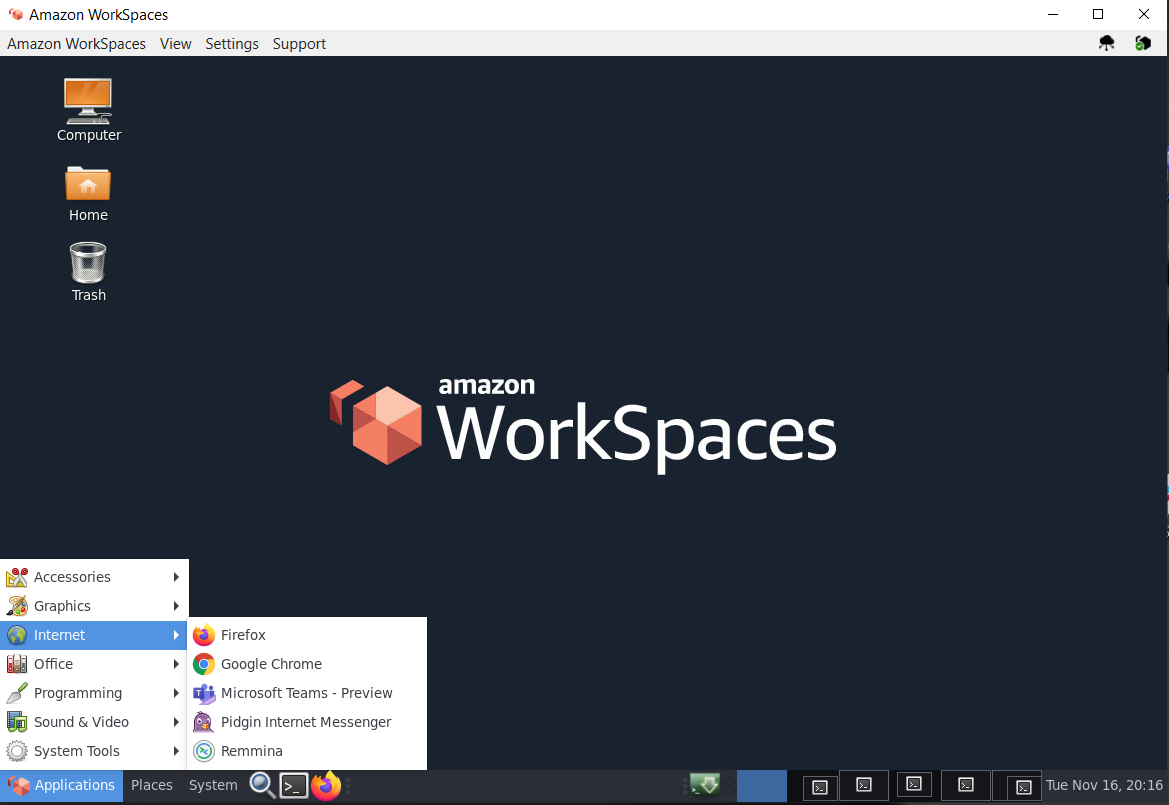Click the connection status icon at top right

1142,43
